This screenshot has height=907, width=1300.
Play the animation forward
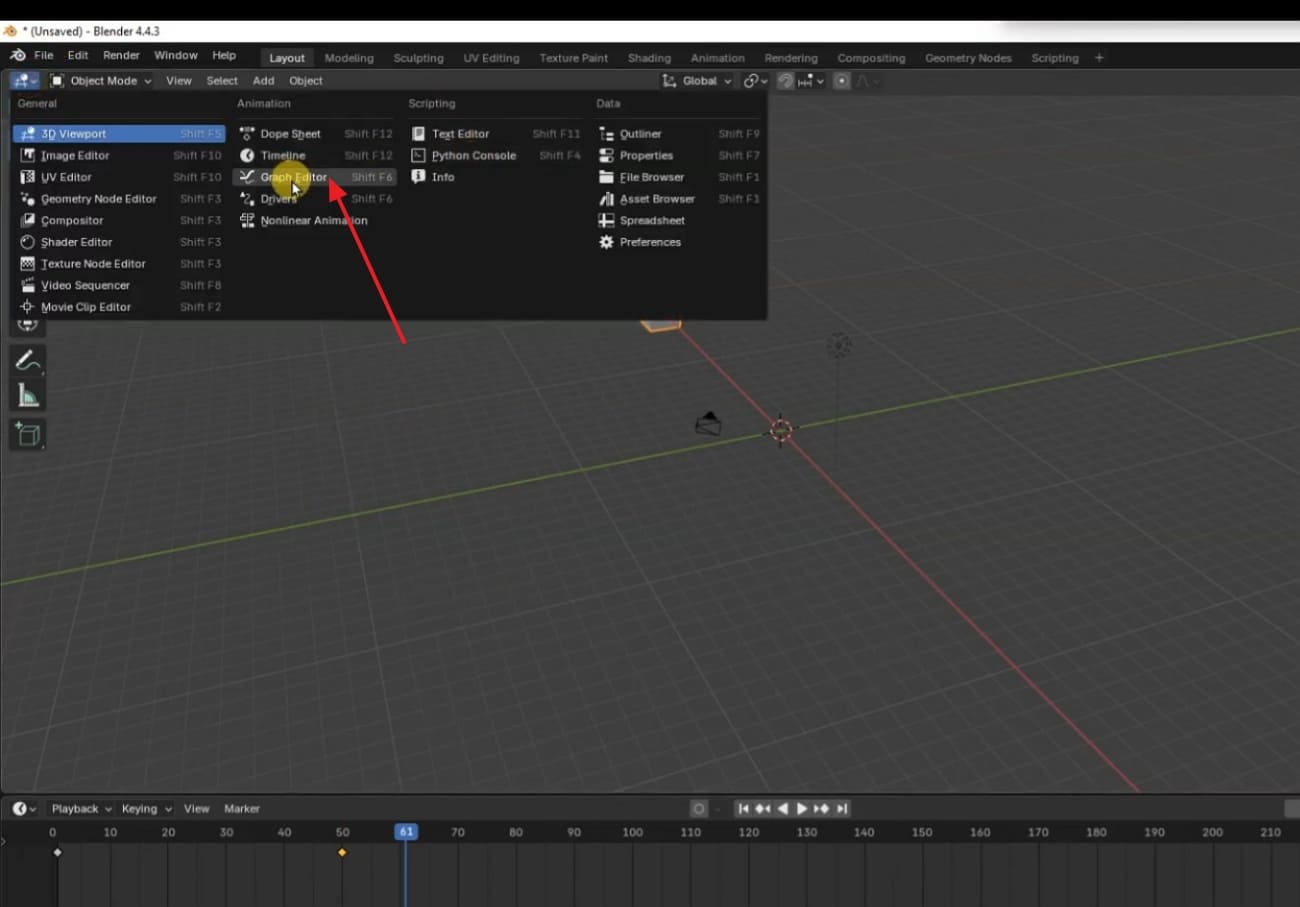tap(802, 808)
